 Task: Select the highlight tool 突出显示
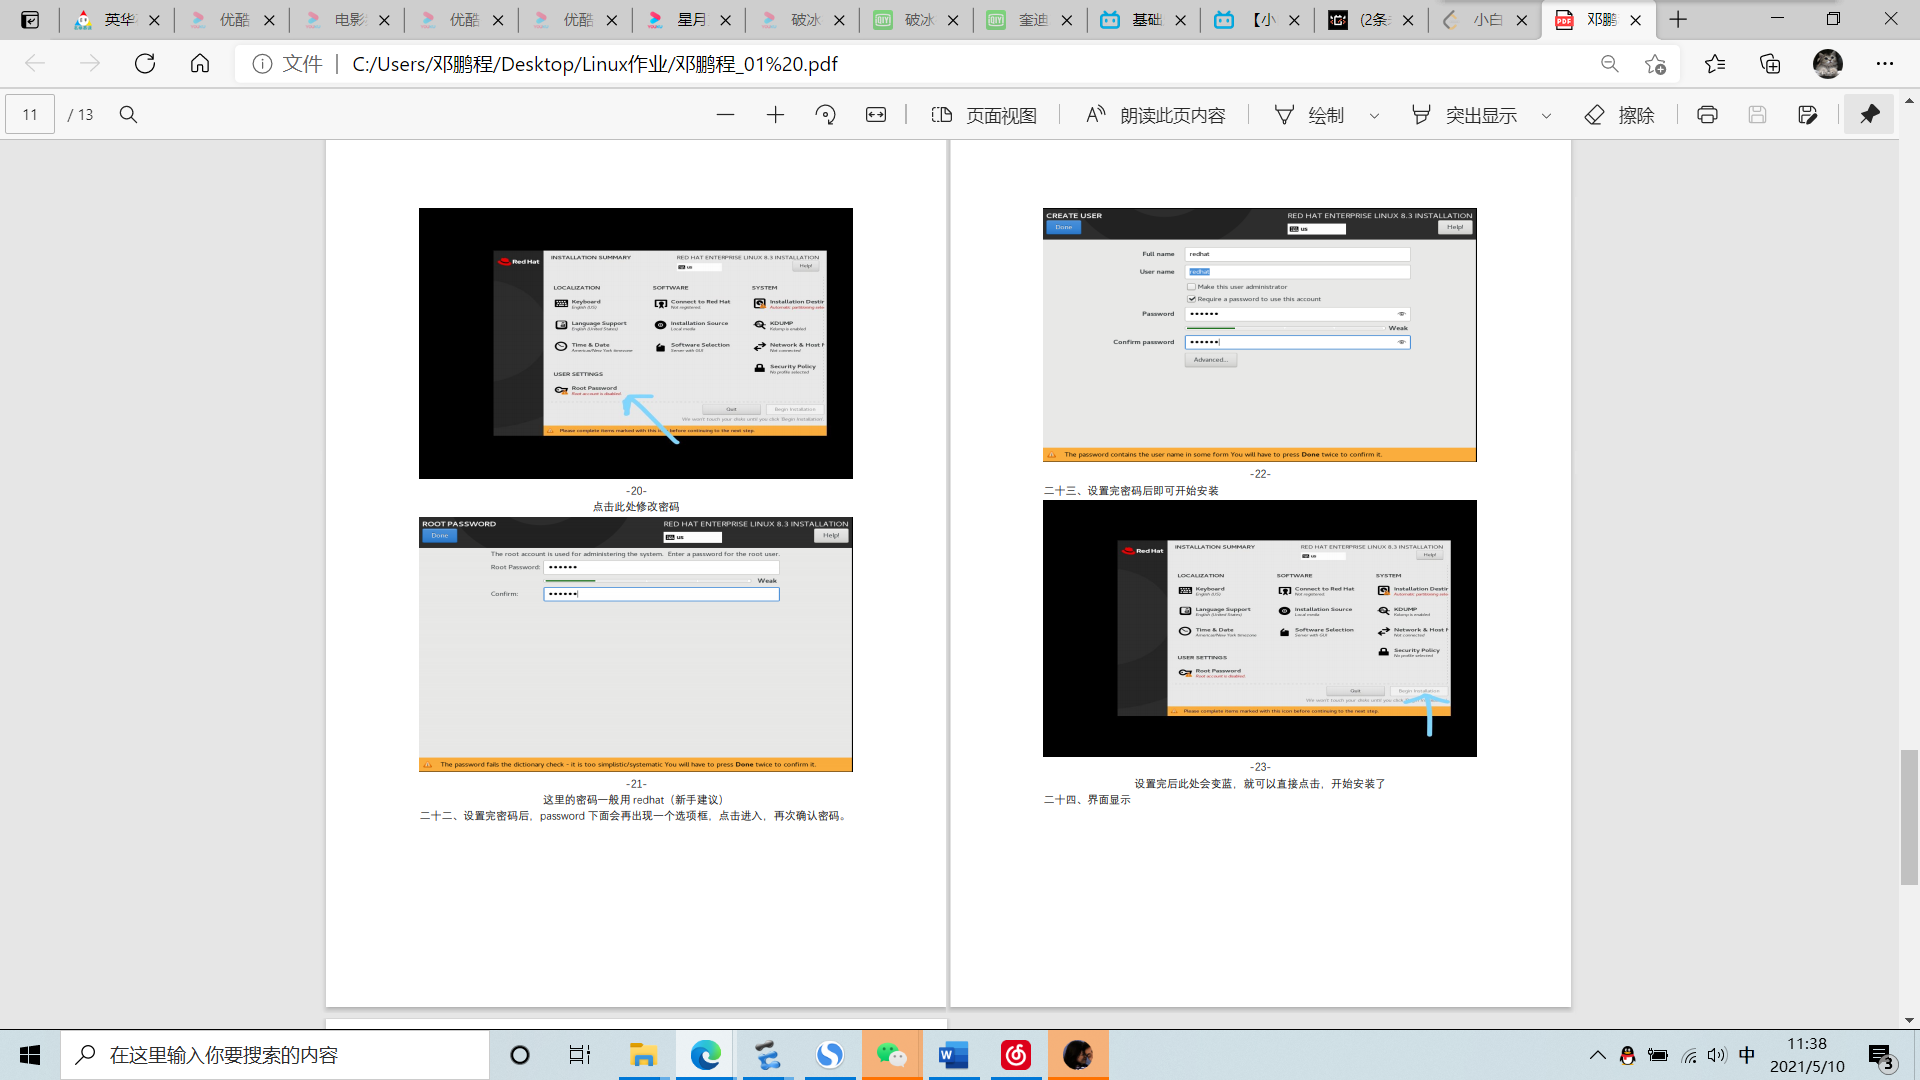[x=1464, y=115]
